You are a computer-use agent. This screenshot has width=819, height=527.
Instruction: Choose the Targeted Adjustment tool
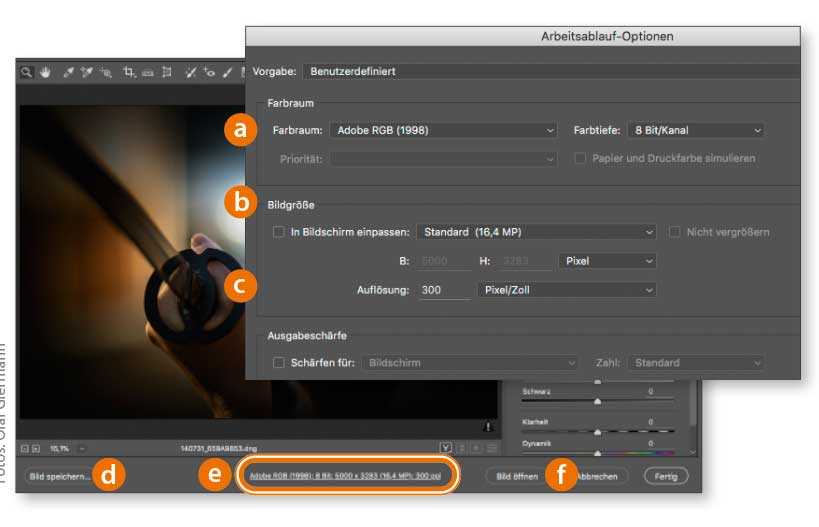pos(107,72)
